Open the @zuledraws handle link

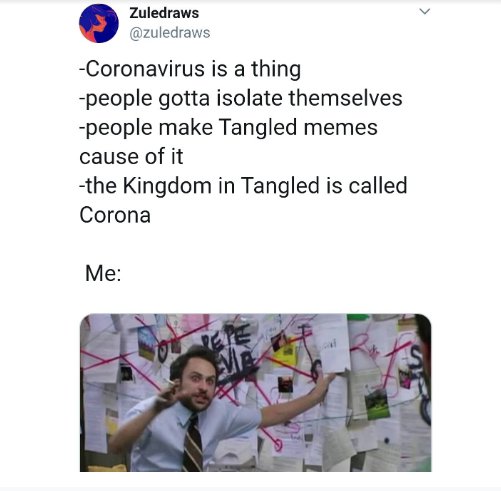click(x=170, y=33)
